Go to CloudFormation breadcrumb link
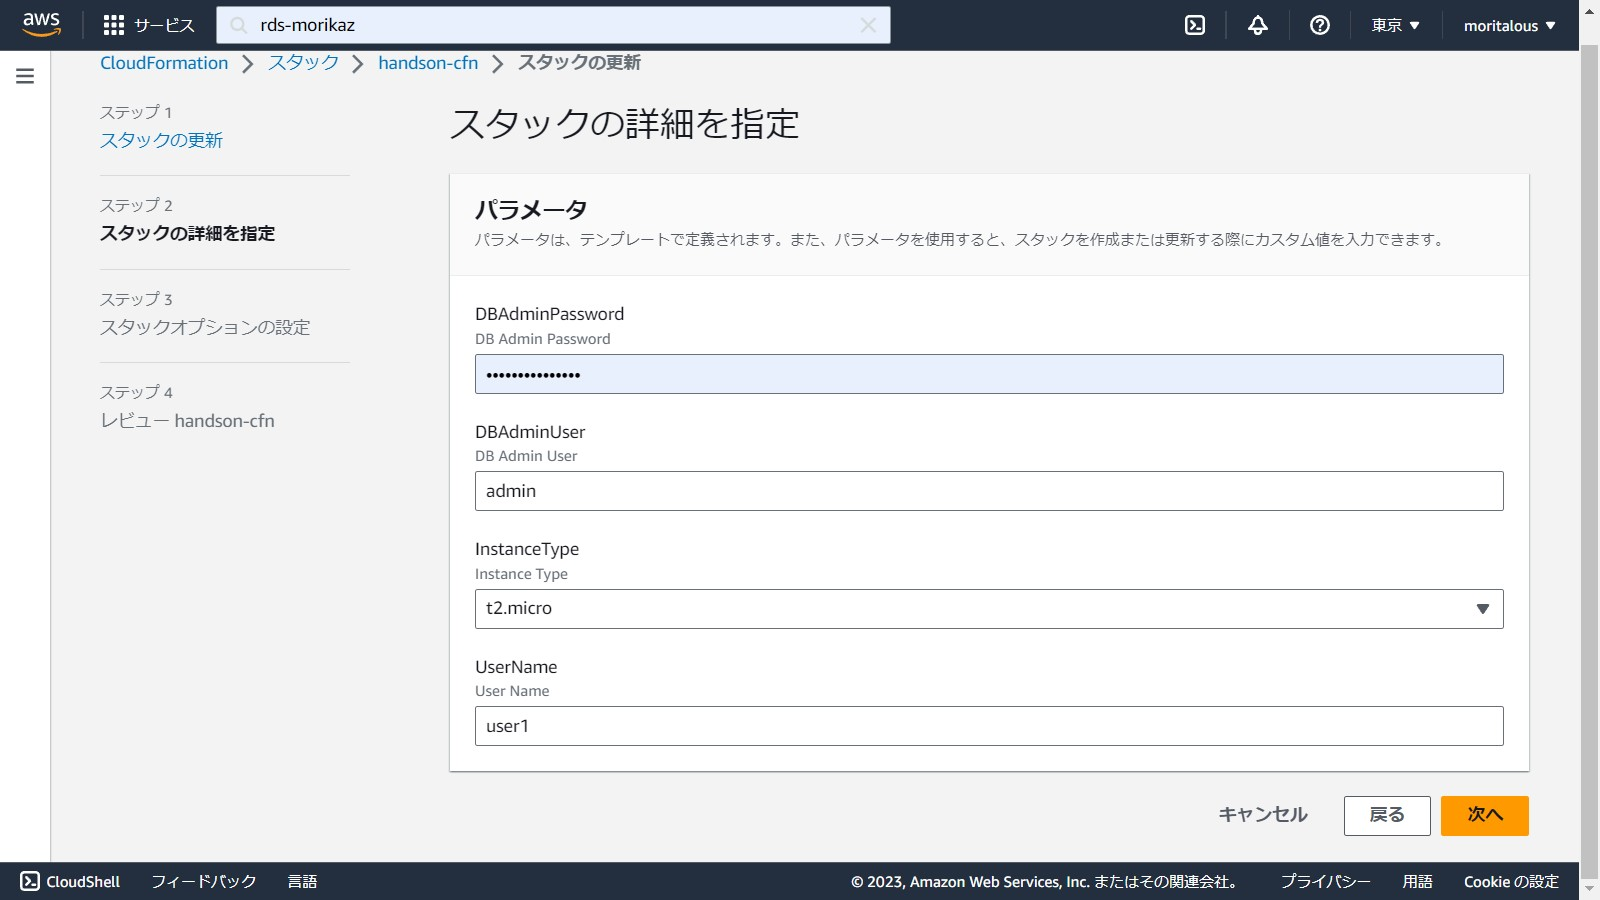Viewport: 1600px width, 900px height. [164, 63]
